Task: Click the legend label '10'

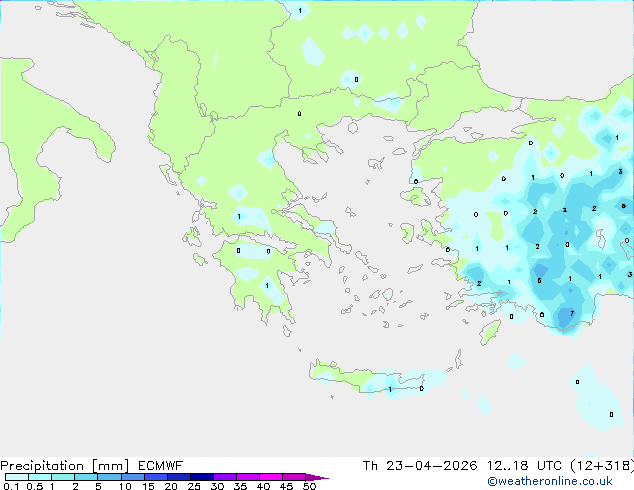Action: (125, 486)
